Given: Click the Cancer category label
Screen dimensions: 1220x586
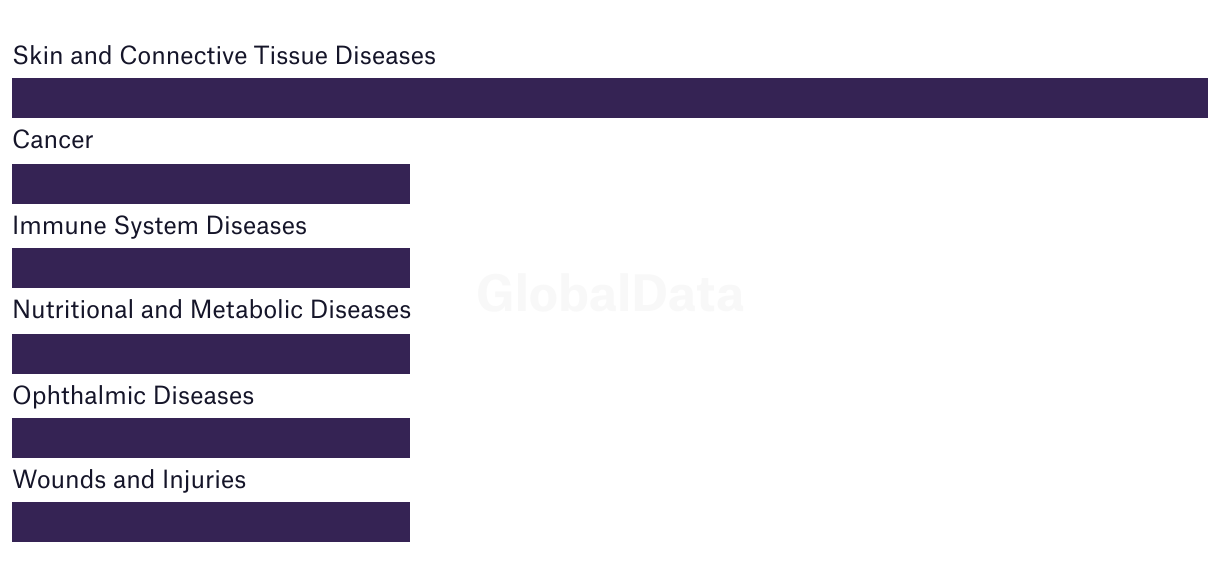Looking at the screenshot, I should 53,140.
